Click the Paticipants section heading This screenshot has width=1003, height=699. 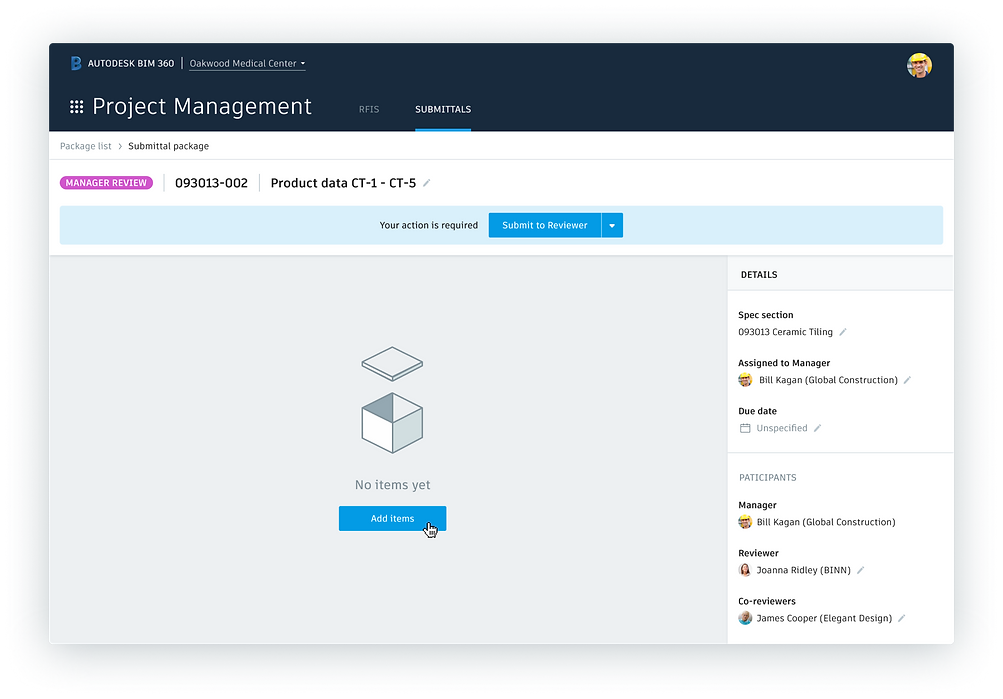pos(768,478)
